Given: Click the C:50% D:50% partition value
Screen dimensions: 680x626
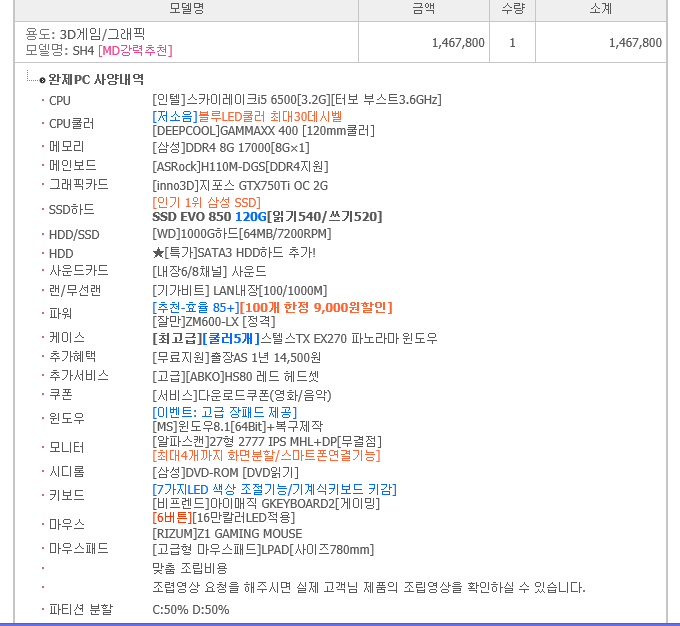Looking at the screenshot, I should 191,610.
